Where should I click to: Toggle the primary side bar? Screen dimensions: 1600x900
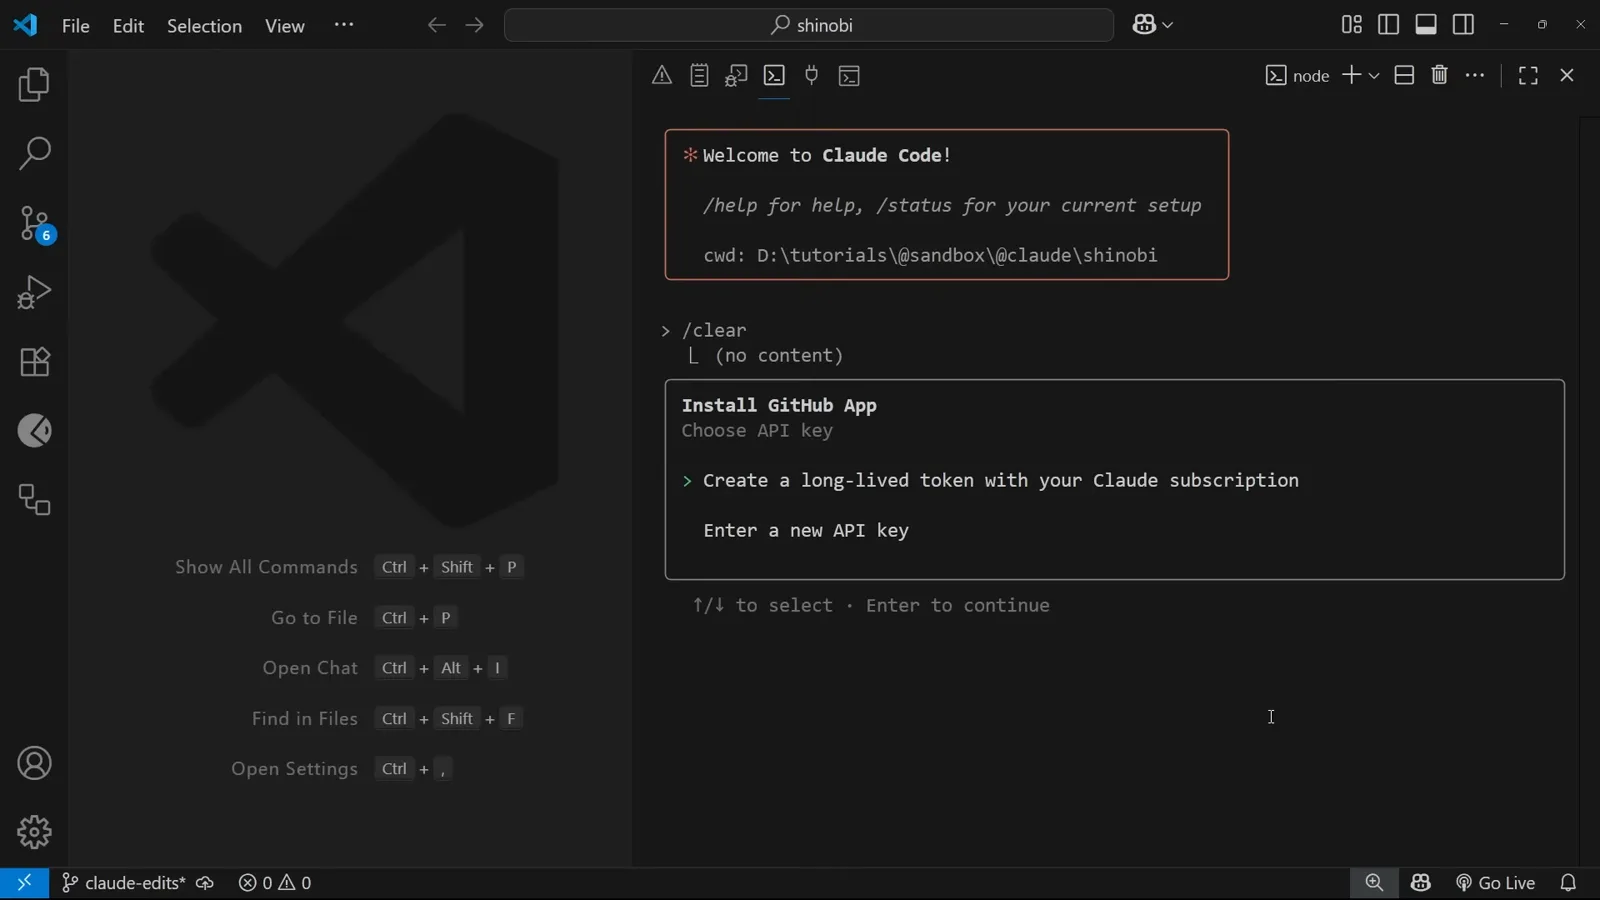pyautogui.click(x=1389, y=25)
